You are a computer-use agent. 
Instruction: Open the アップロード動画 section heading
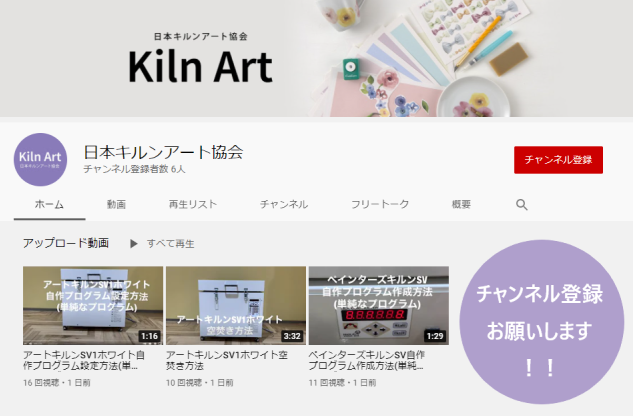[66, 243]
